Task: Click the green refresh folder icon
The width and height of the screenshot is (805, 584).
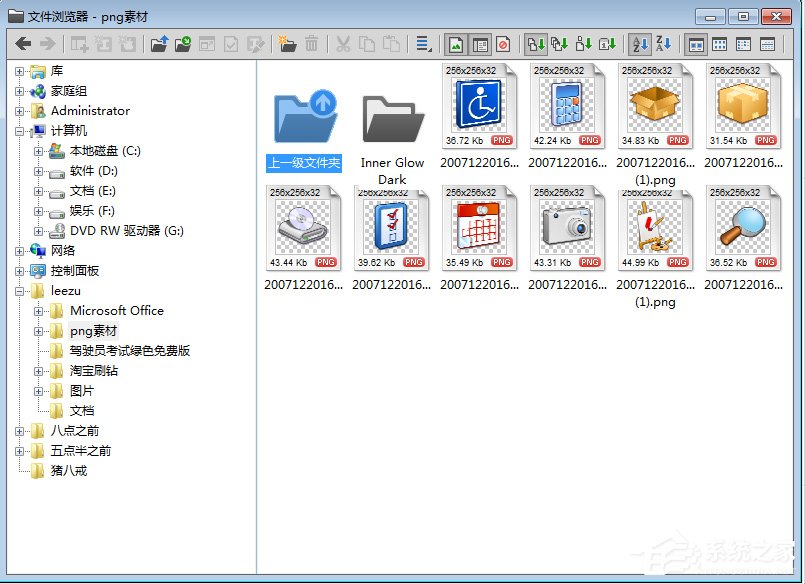Action: (182, 43)
